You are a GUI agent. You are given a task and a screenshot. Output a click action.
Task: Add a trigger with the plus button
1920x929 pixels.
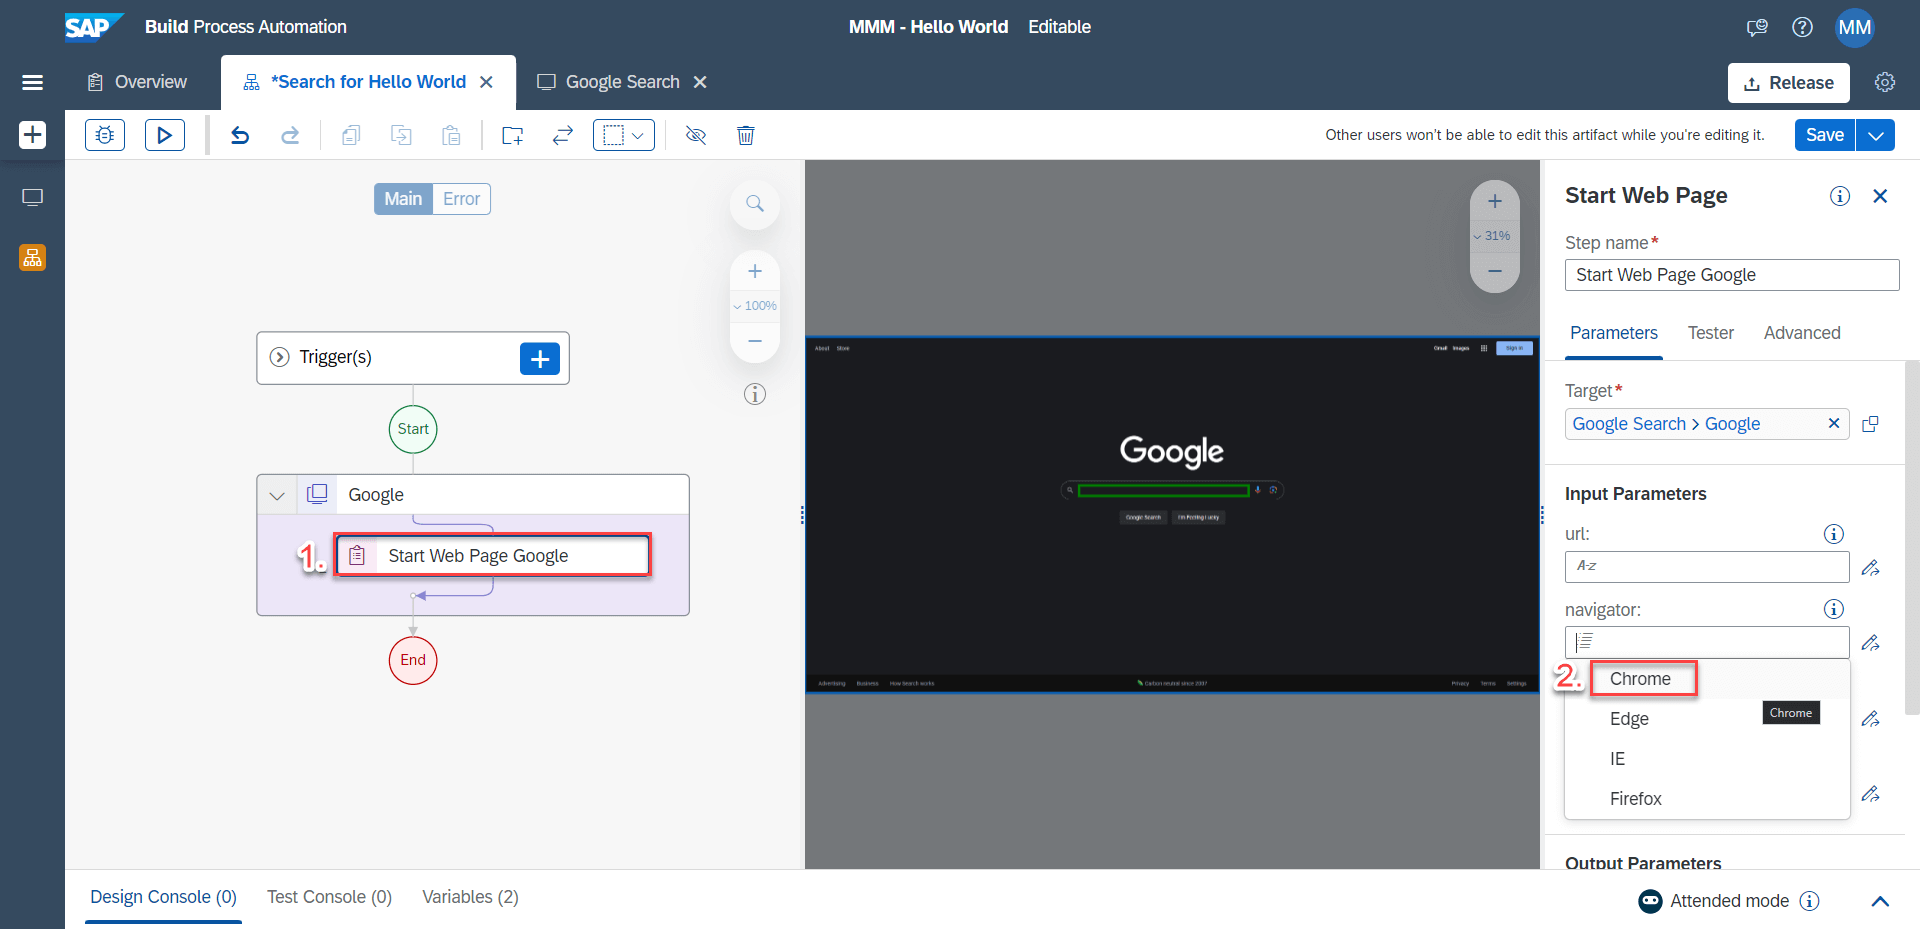(540, 359)
